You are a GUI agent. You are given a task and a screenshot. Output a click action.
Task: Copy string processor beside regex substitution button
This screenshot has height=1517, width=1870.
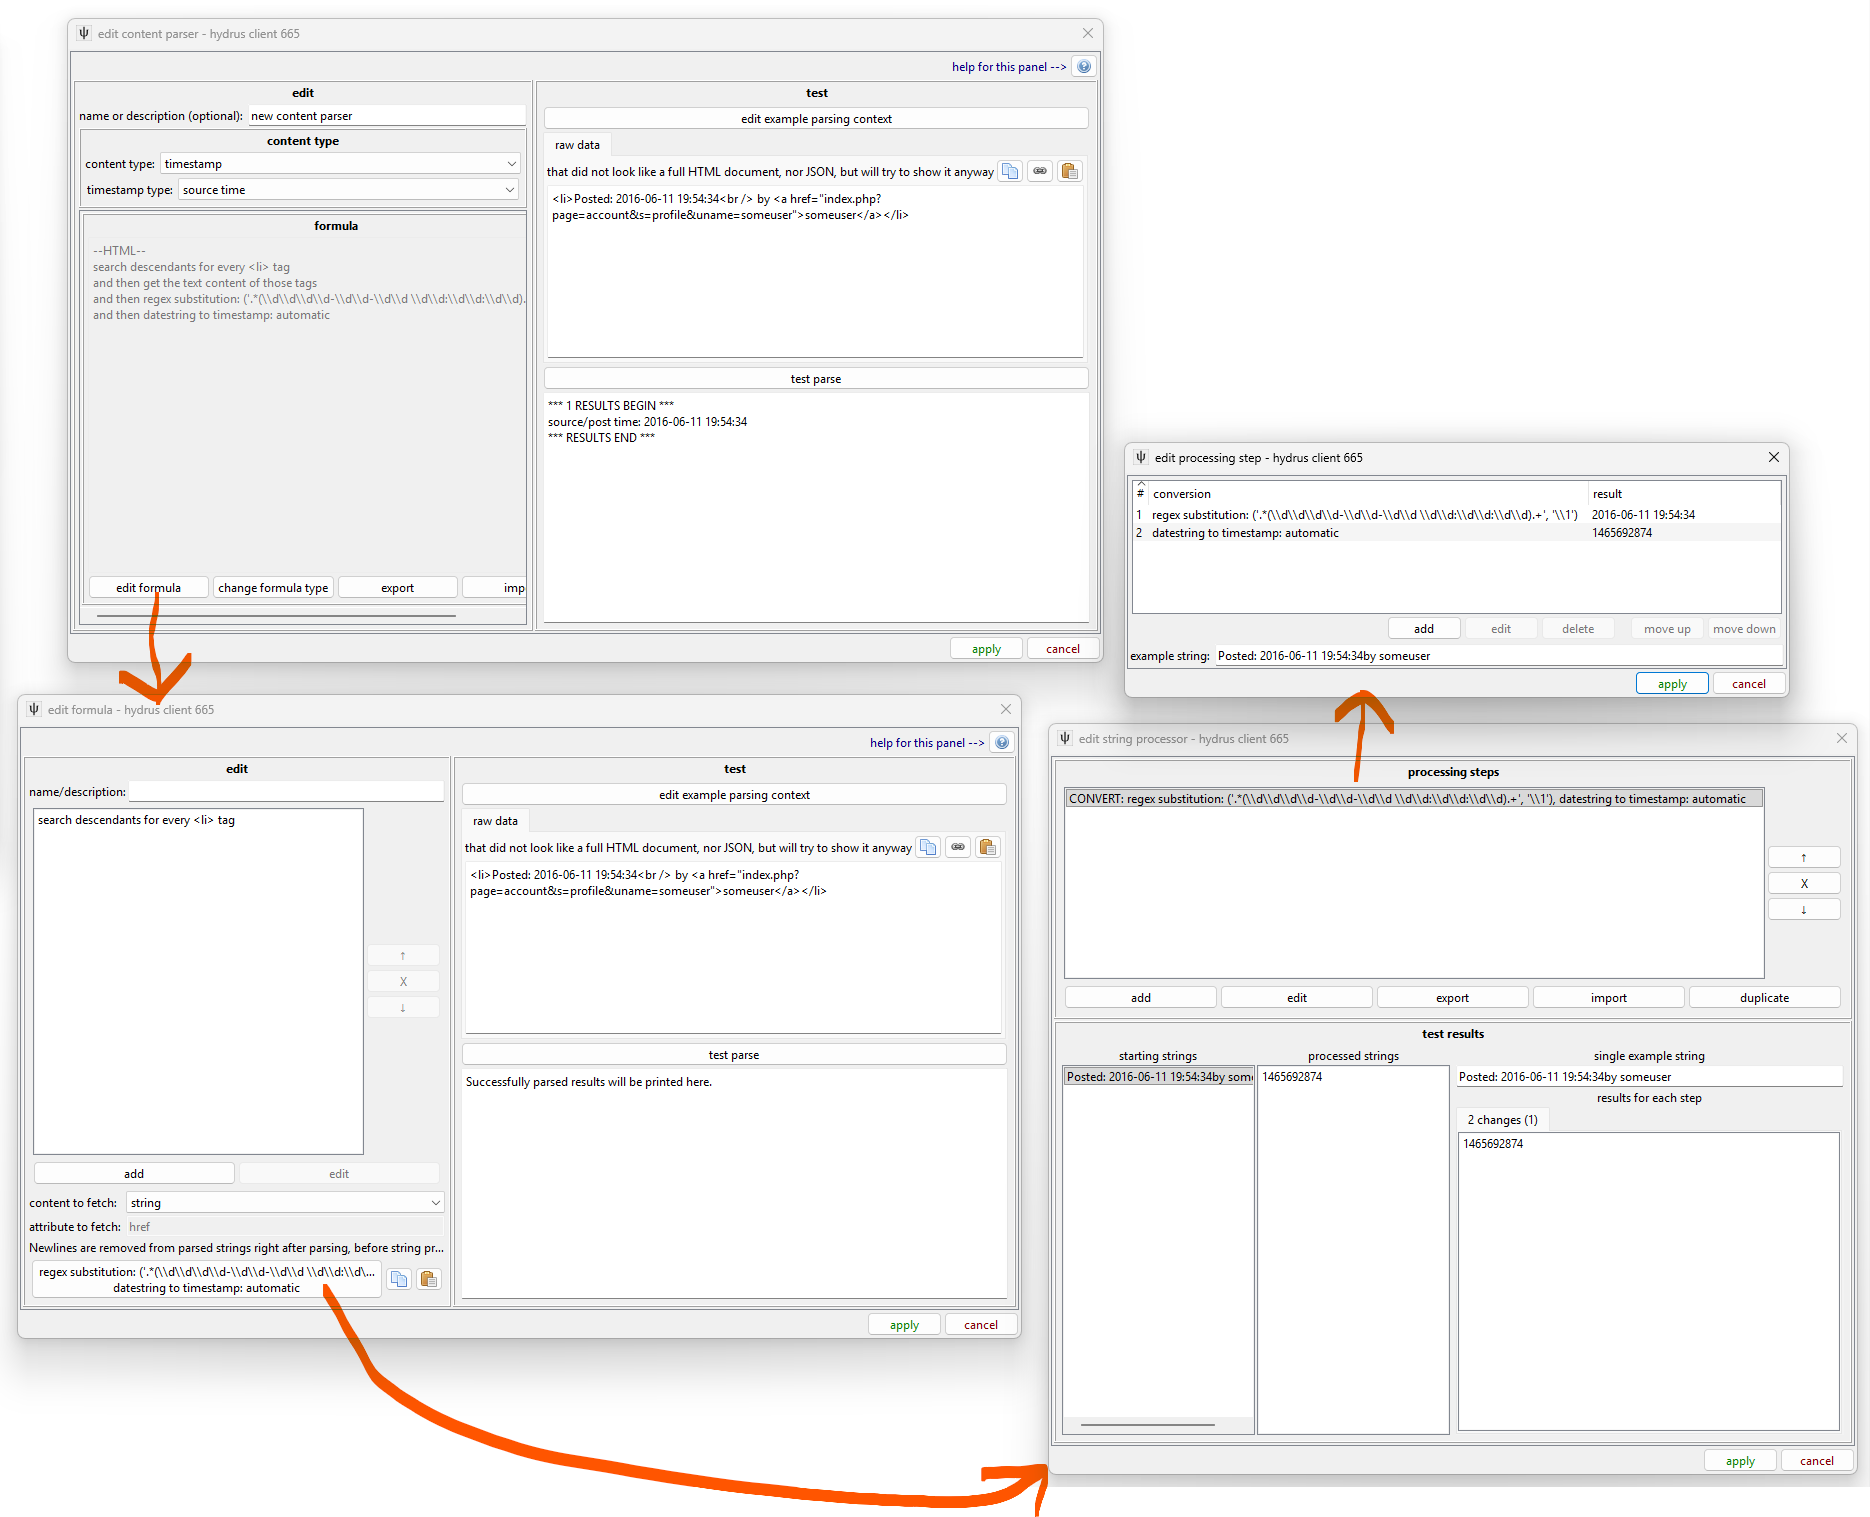point(399,1280)
